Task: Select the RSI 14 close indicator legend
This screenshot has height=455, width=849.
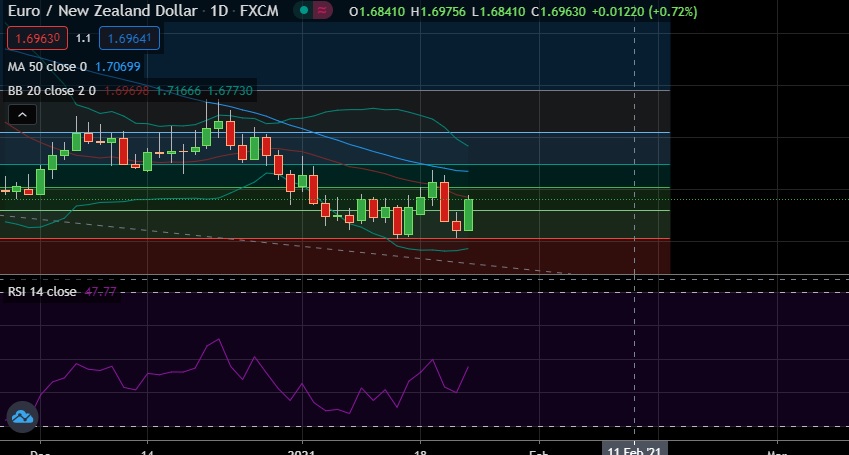Action: [x=42, y=291]
